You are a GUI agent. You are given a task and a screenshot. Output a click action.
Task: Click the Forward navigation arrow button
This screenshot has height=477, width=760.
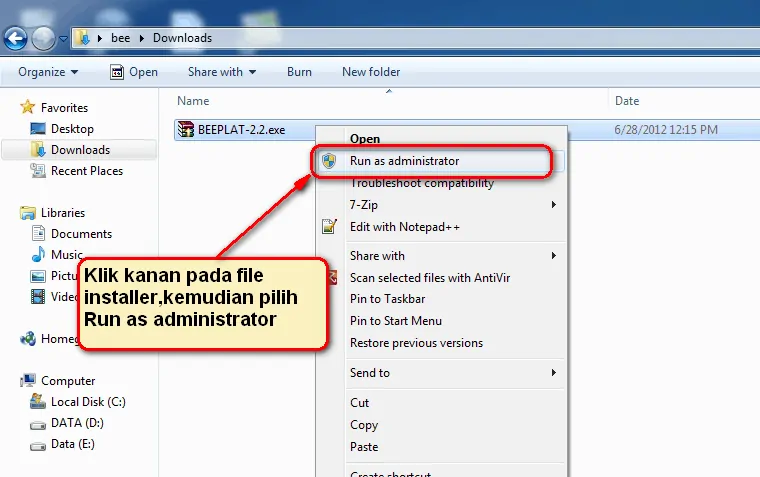44,38
